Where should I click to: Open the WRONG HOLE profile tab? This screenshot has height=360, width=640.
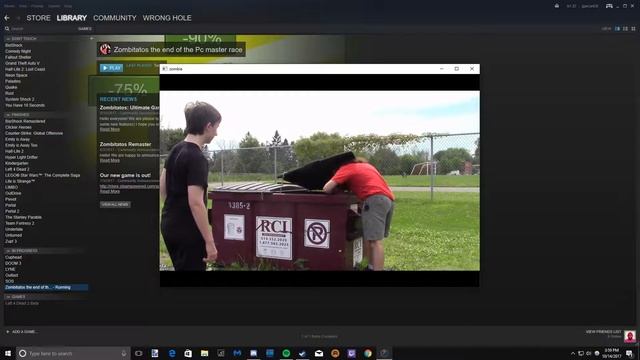167,18
